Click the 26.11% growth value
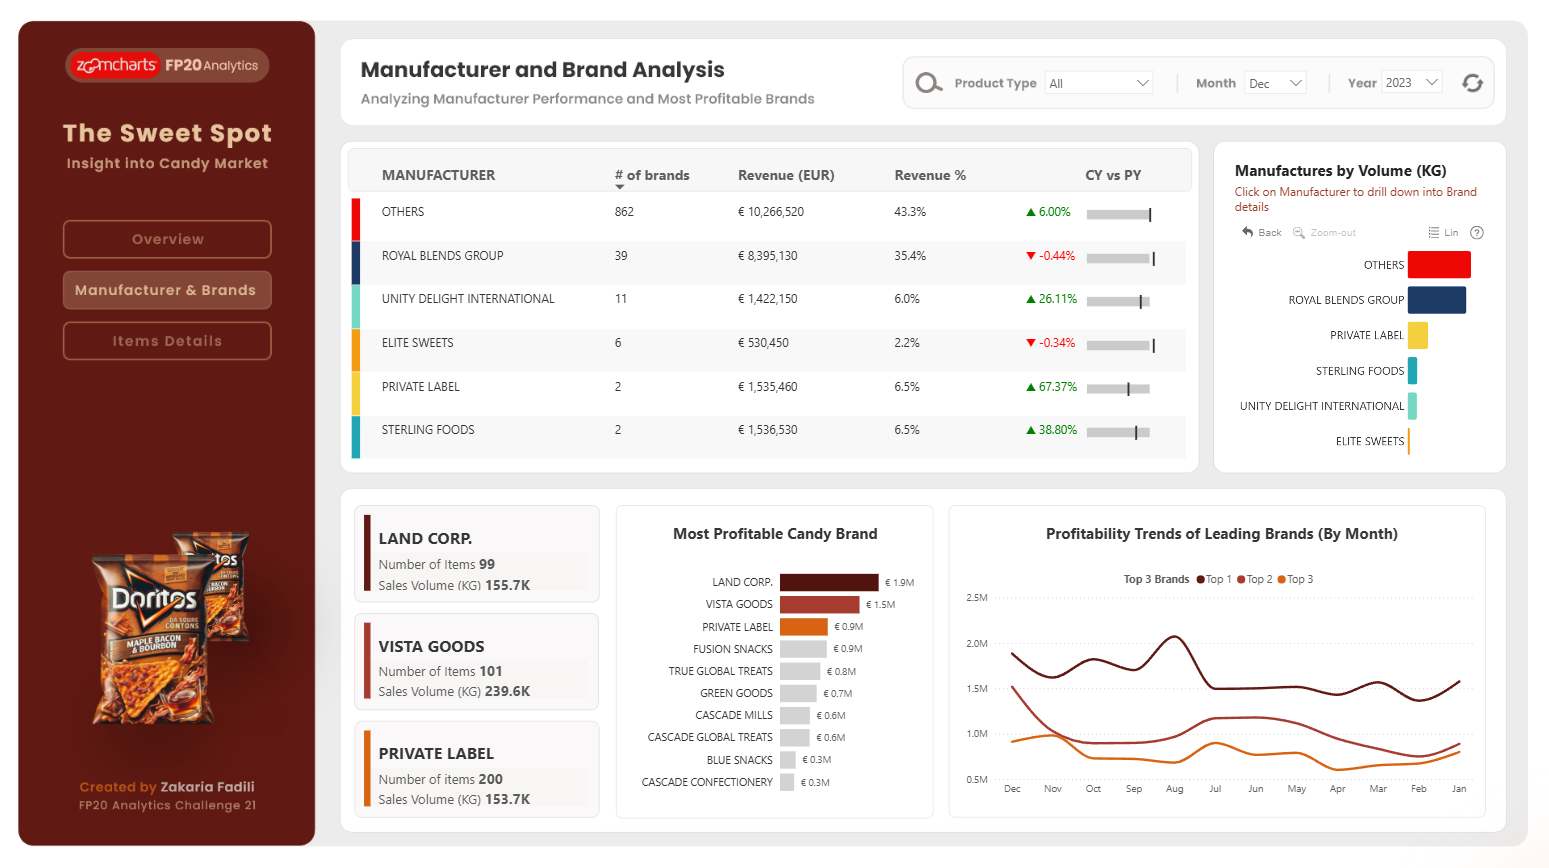Viewport: 1549px width, 868px height. [1058, 299]
